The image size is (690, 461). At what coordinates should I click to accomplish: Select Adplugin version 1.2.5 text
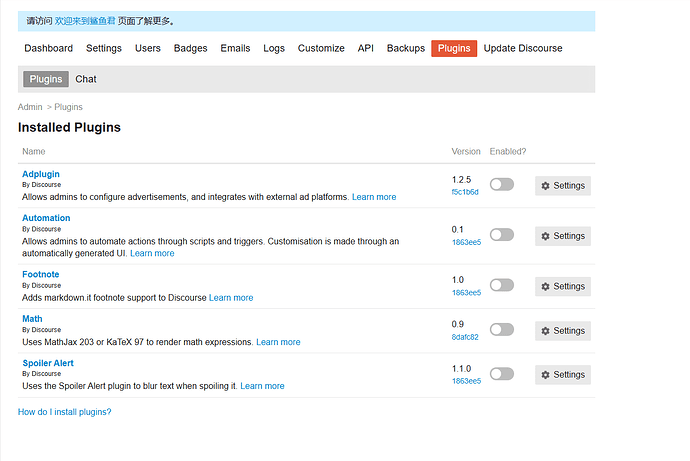[x=461, y=179]
